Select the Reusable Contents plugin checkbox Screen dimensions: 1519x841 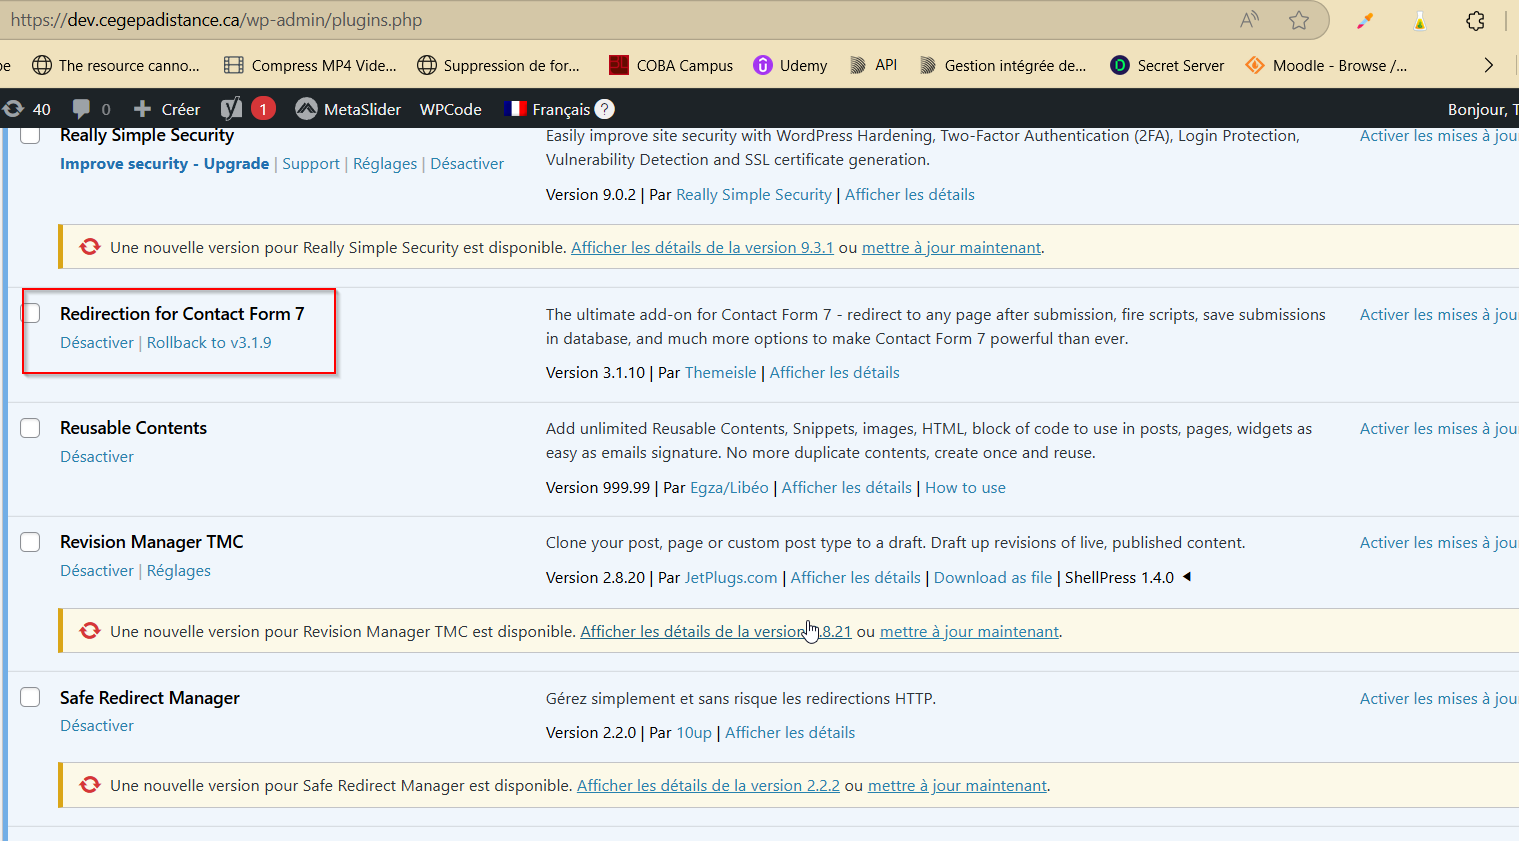[31, 428]
